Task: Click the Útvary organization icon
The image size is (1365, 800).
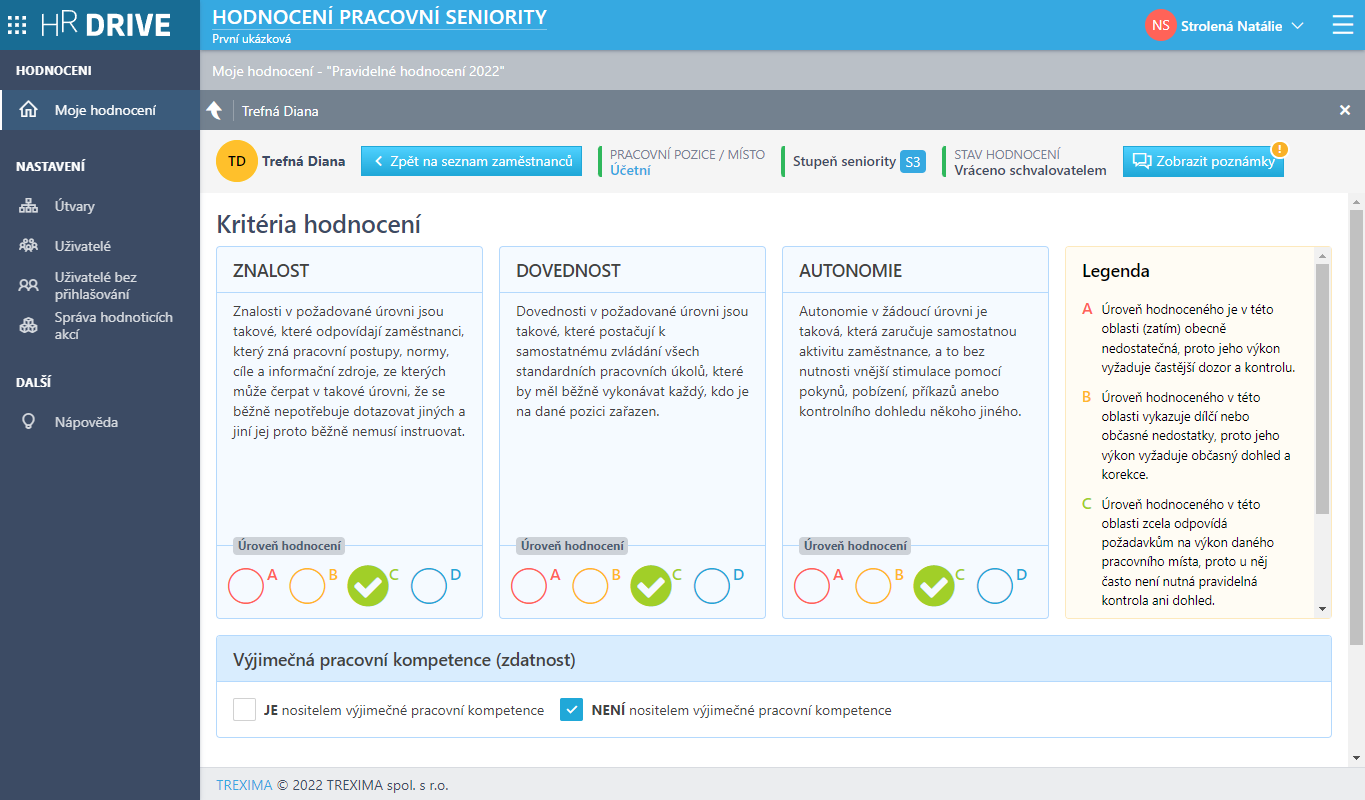Action: 29,206
